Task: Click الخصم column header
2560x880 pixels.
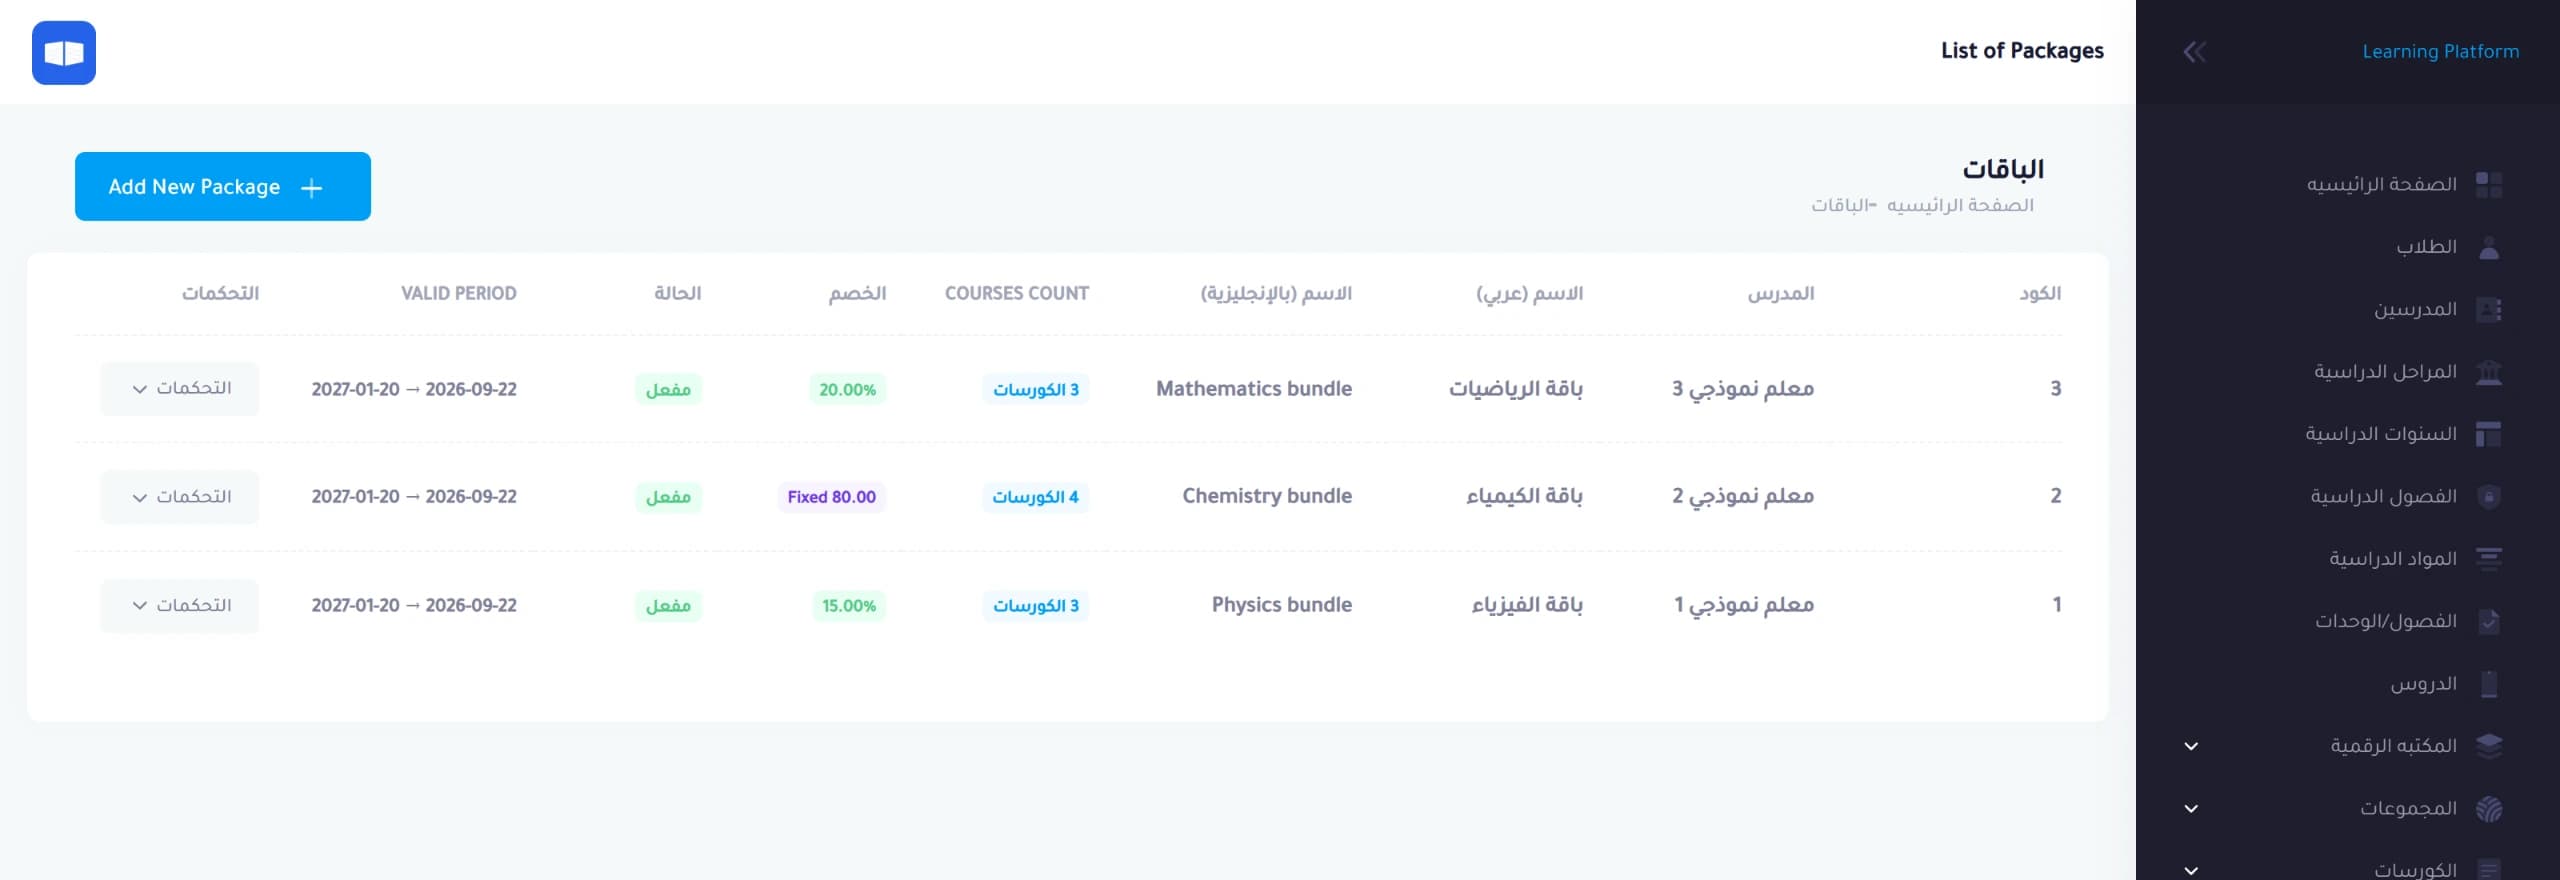Action: [857, 294]
